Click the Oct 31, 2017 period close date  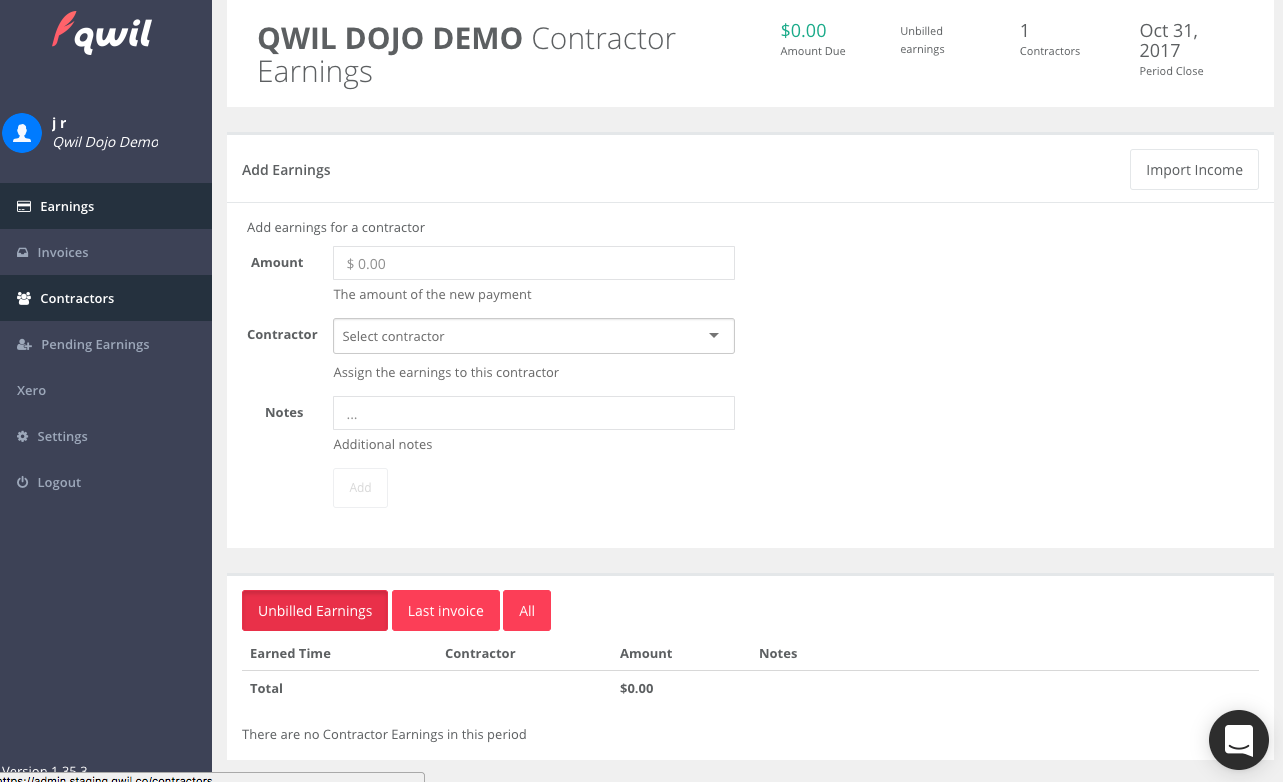tap(1169, 41)
